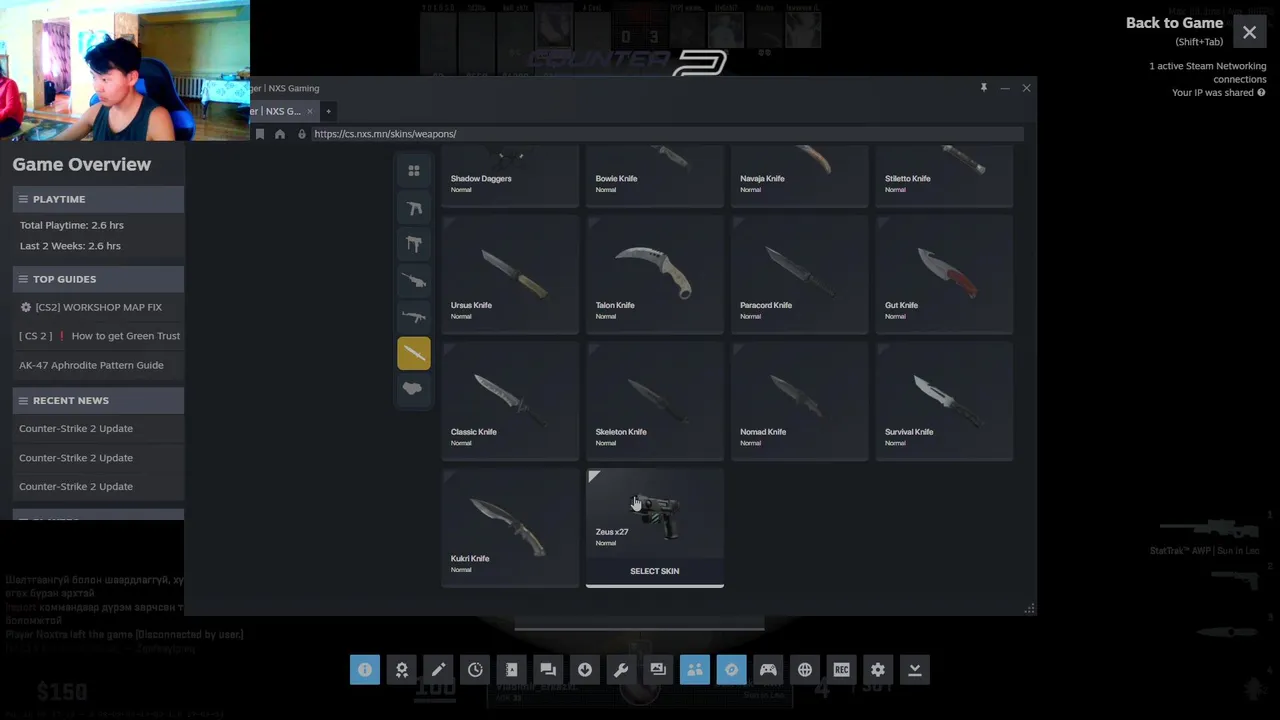Click the Last 2 Weeks: 2.6 hrs text
Image resolution: width=1280 pixels, height=720 pixels.
70,246
